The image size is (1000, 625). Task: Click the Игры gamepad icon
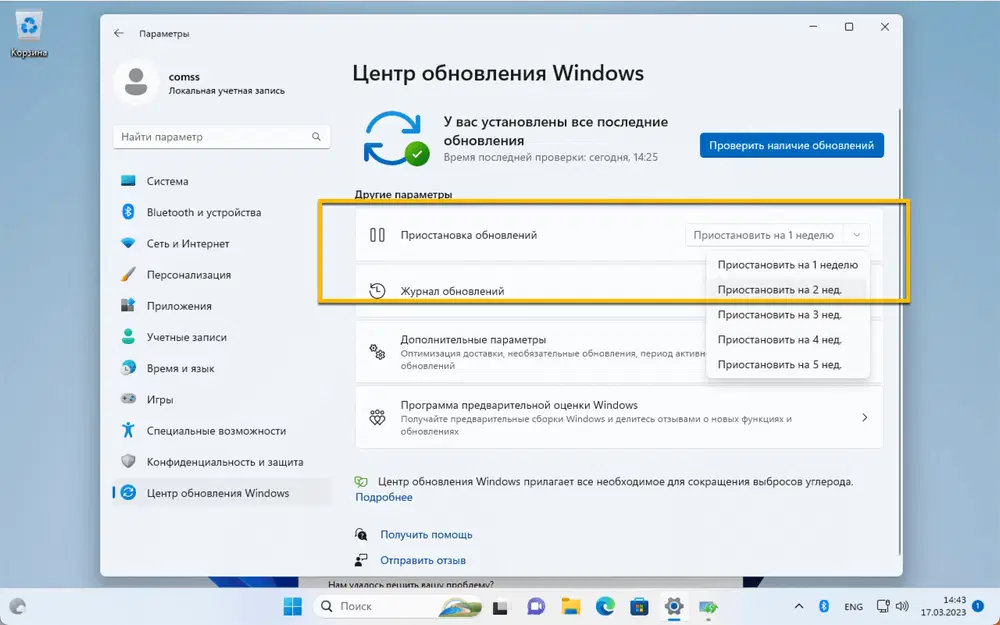[x=128, y=399]
